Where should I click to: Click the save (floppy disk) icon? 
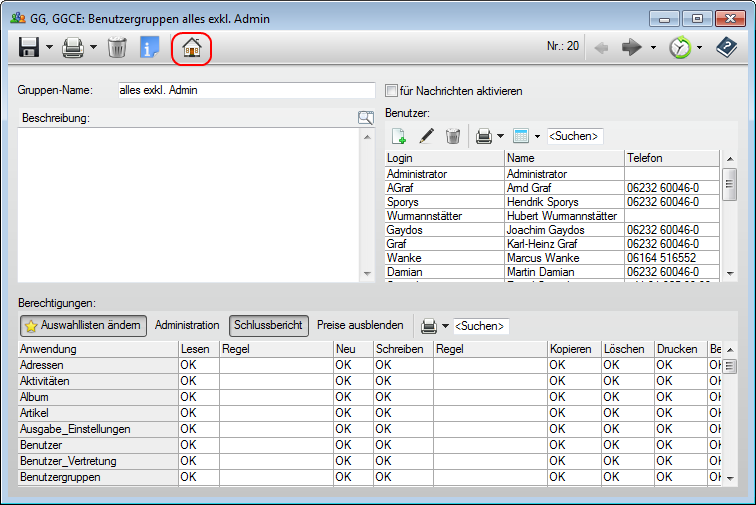pos(29,47)
